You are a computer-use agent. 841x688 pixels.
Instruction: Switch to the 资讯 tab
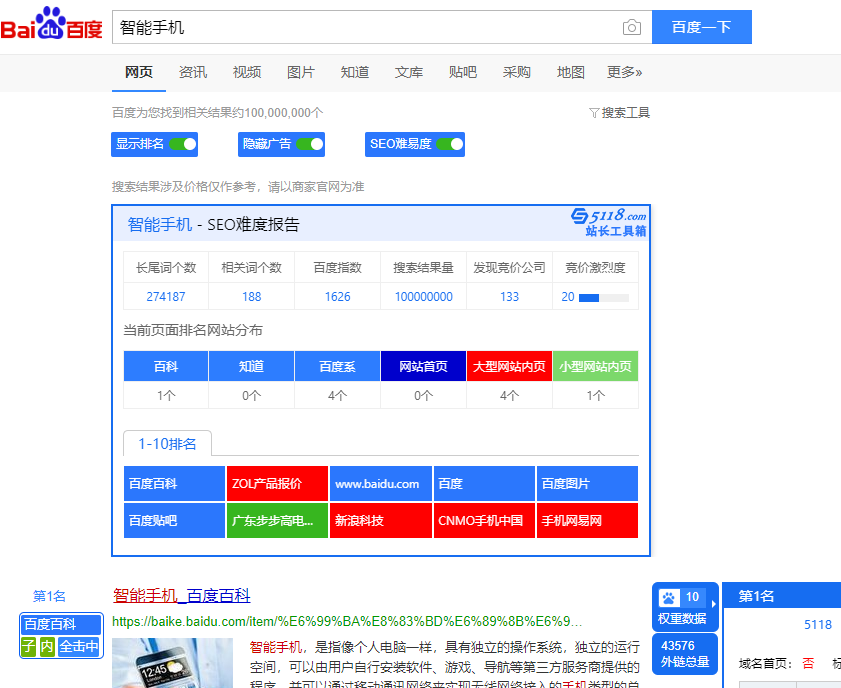pos(193,72)
